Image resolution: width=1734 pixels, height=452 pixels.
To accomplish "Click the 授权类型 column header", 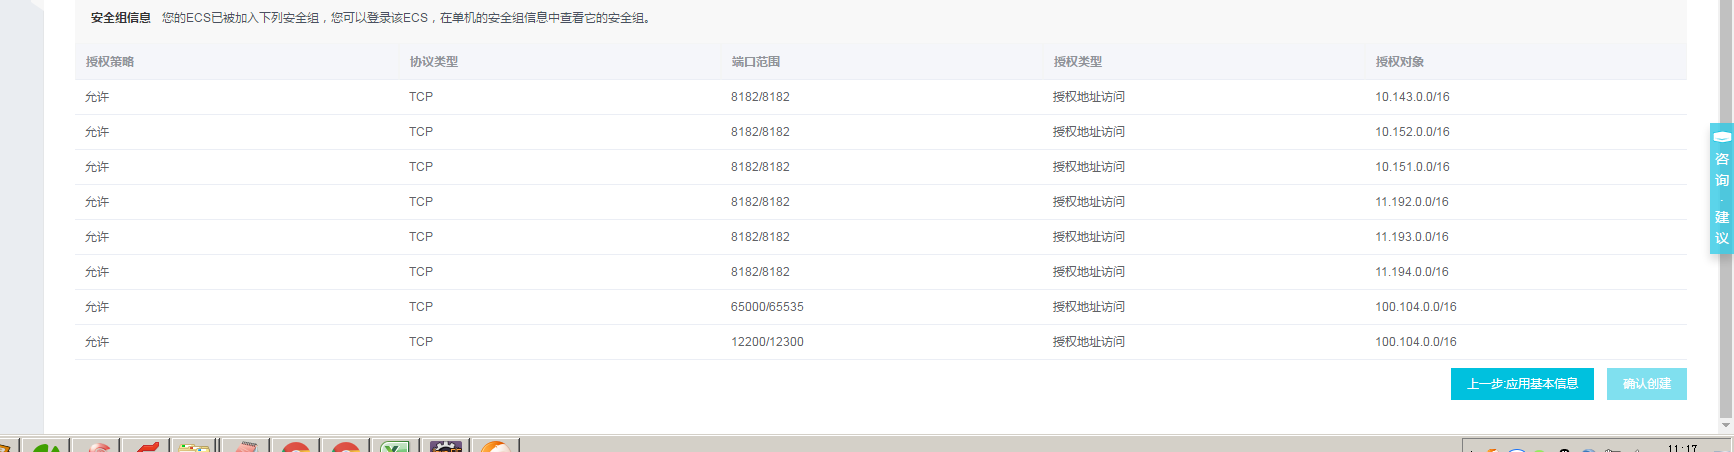I will pyautogui.click(x=1078, y=62).
